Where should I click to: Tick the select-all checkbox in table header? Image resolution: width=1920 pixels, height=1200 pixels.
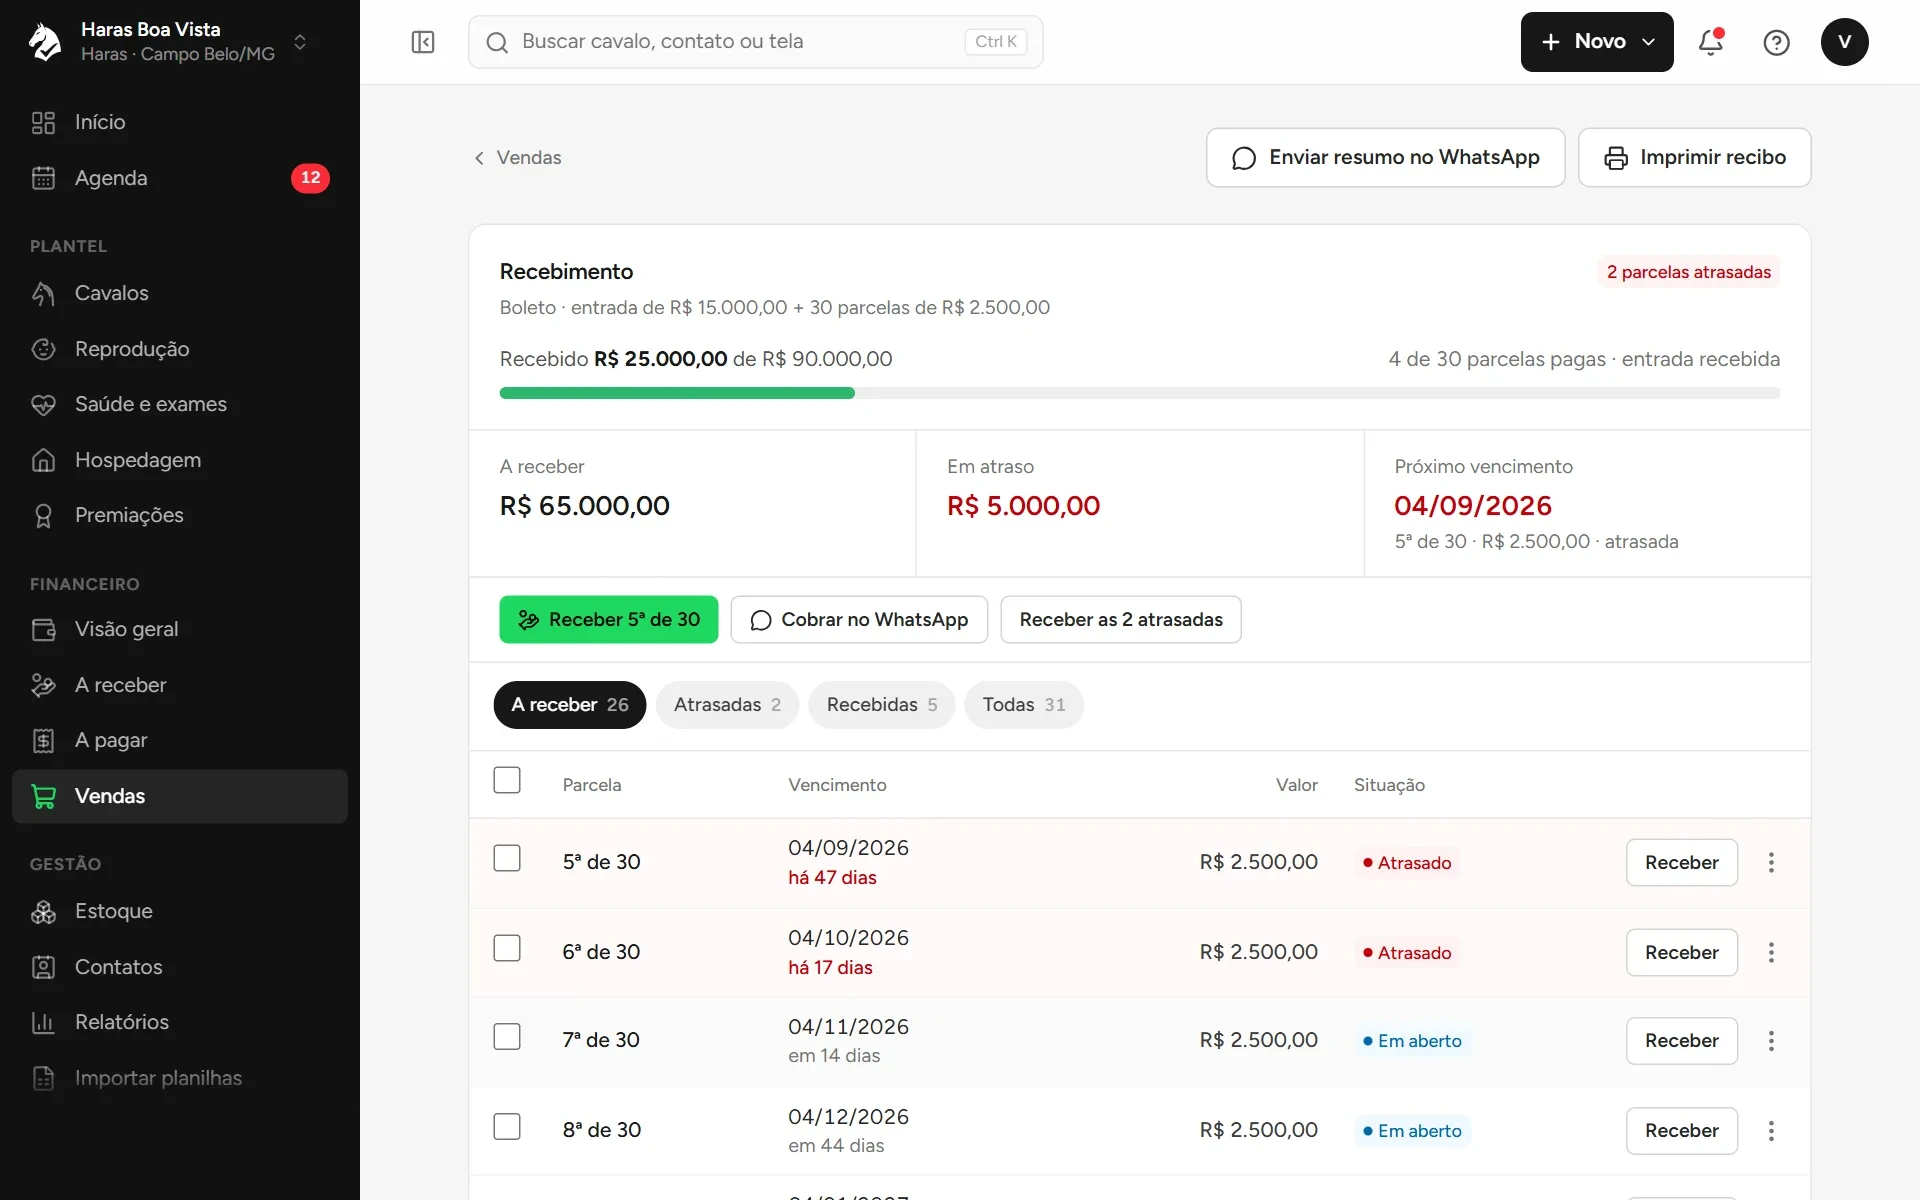click(507, 780)
